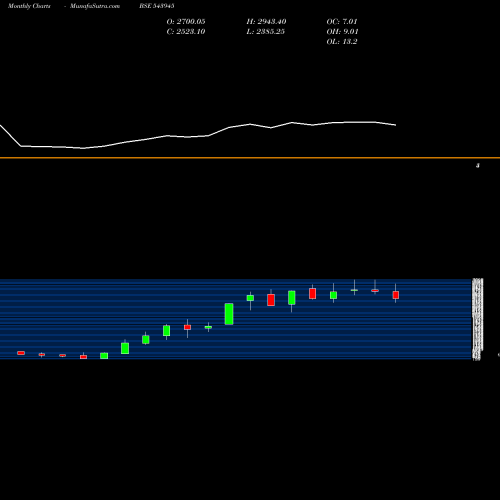Image resolution: width=500 pixels, height=500 pixels.
Task: Open the MunafaSutra.com label
Action: (x=95, y=6)
